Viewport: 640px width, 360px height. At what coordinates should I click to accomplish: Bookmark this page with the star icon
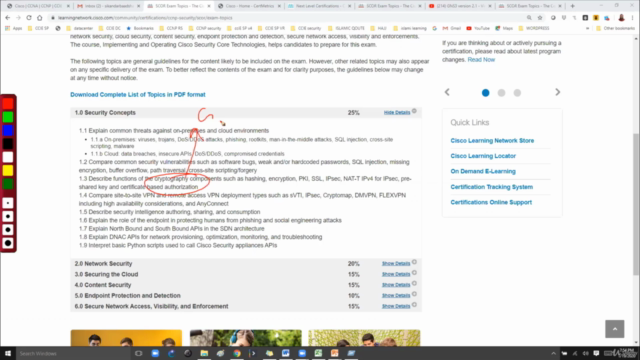(x=540, y=18)
